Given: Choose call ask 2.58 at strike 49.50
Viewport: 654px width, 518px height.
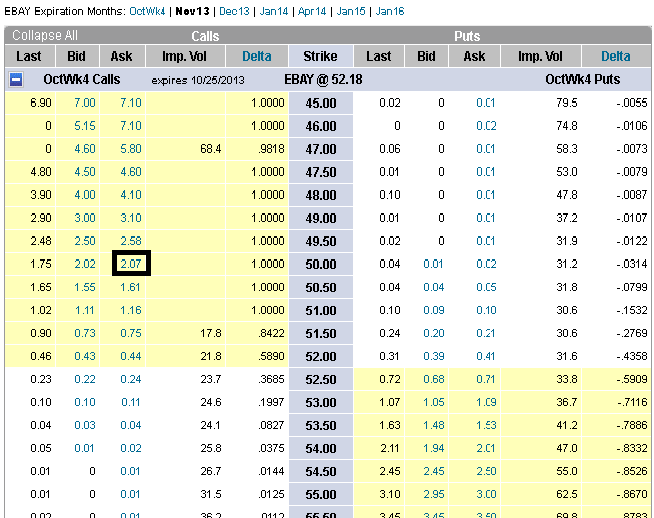Looking at the screenshot, I should coord(131,241).
